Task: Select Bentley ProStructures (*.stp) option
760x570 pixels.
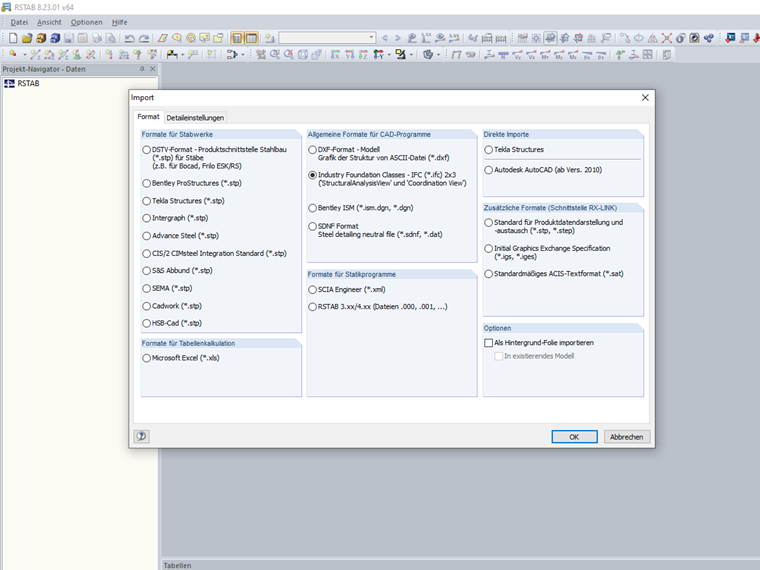Action: (x=146, y=183)
